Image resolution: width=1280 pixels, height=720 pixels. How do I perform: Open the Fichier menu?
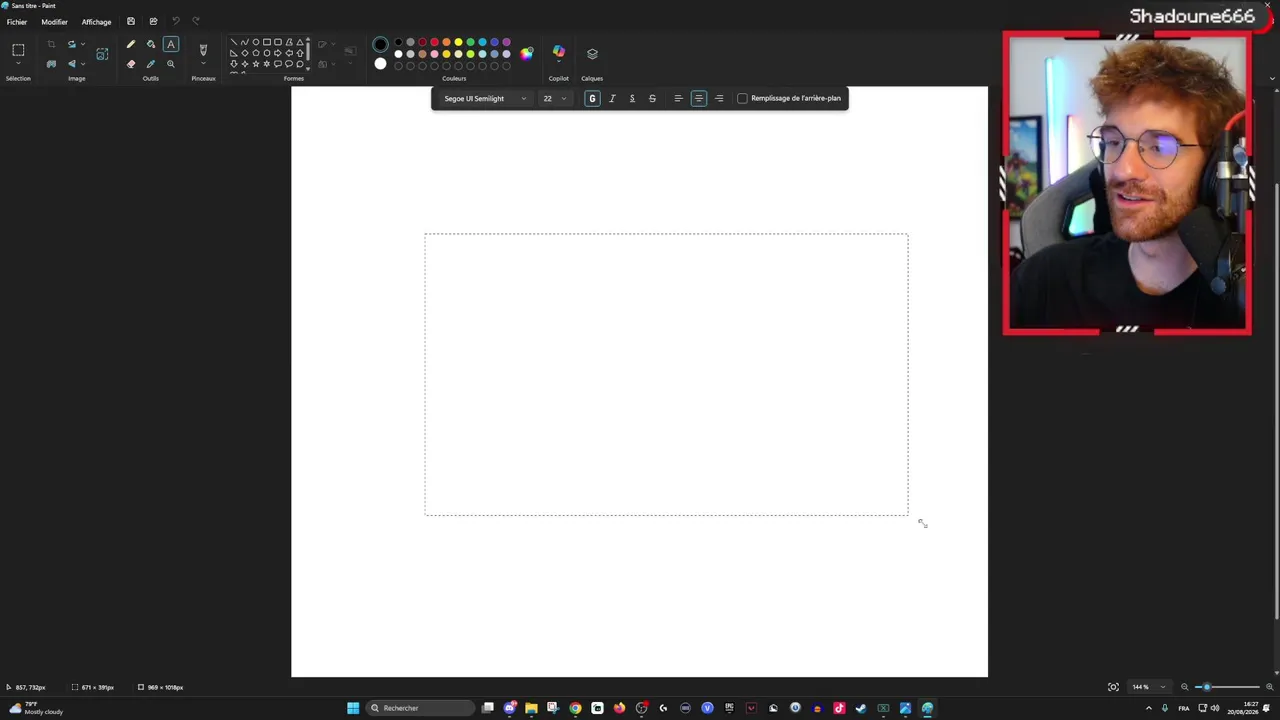pos(17,22)
